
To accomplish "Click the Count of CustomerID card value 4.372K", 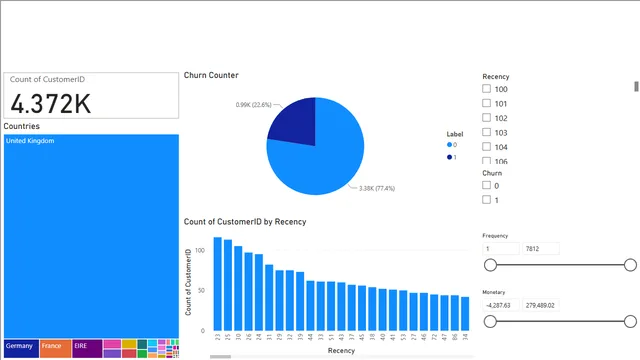I will 51,104.
